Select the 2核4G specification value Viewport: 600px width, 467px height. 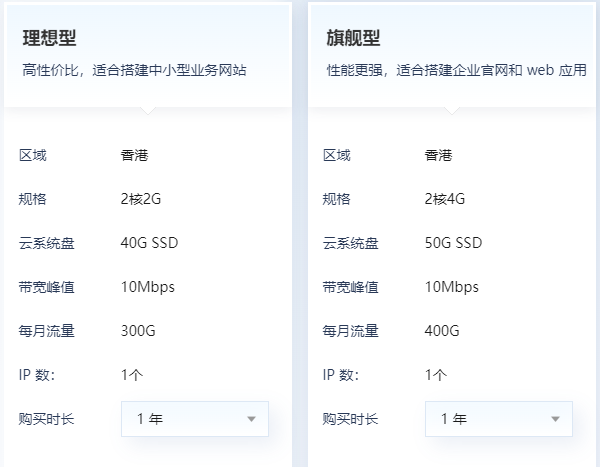(445, 199)
